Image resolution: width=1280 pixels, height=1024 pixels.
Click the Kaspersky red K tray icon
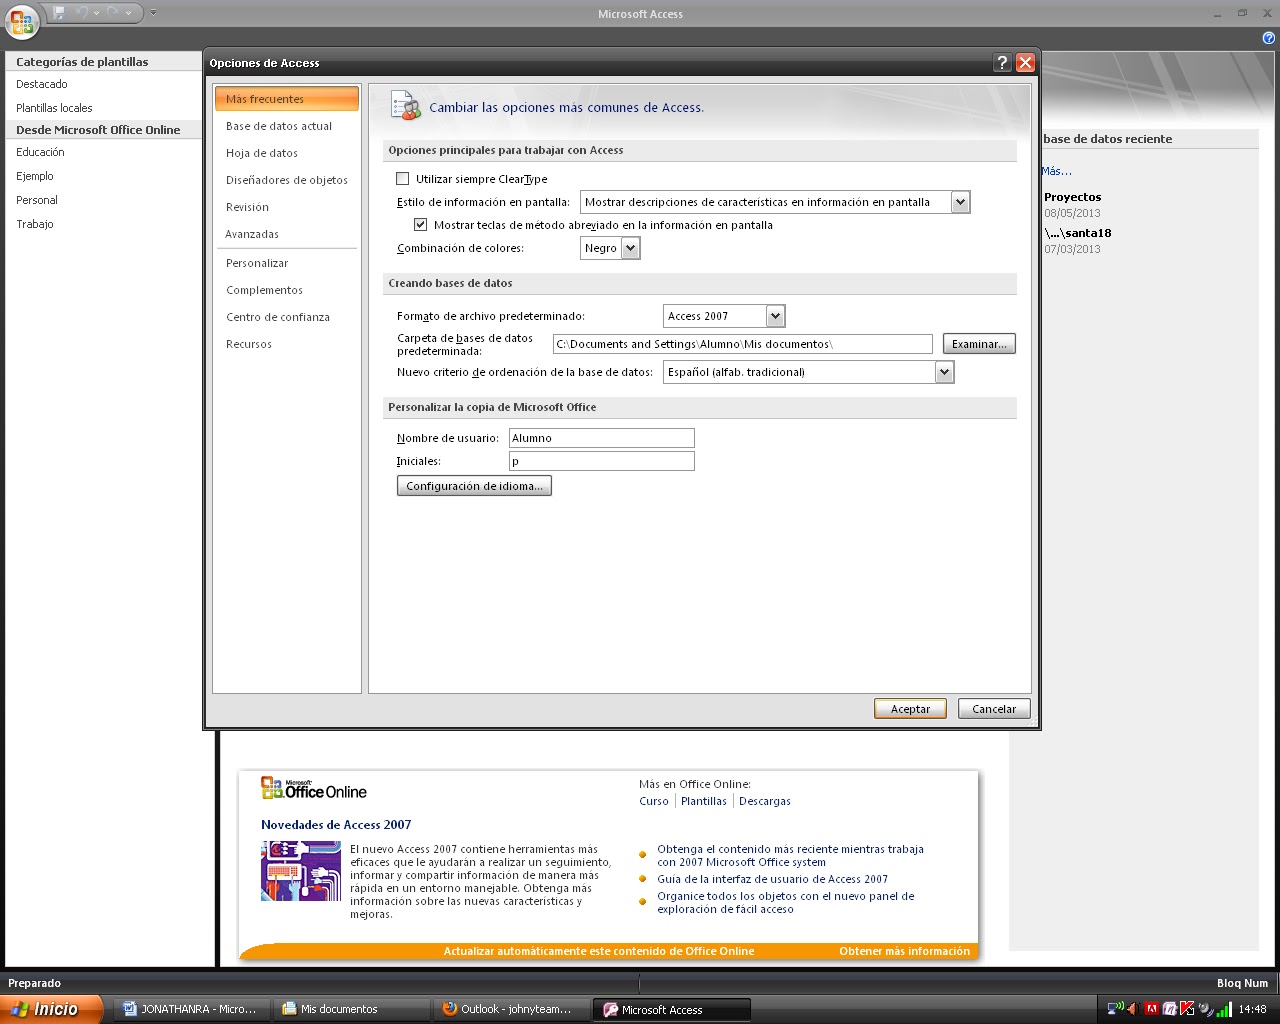click(x=1187, y=1008)
